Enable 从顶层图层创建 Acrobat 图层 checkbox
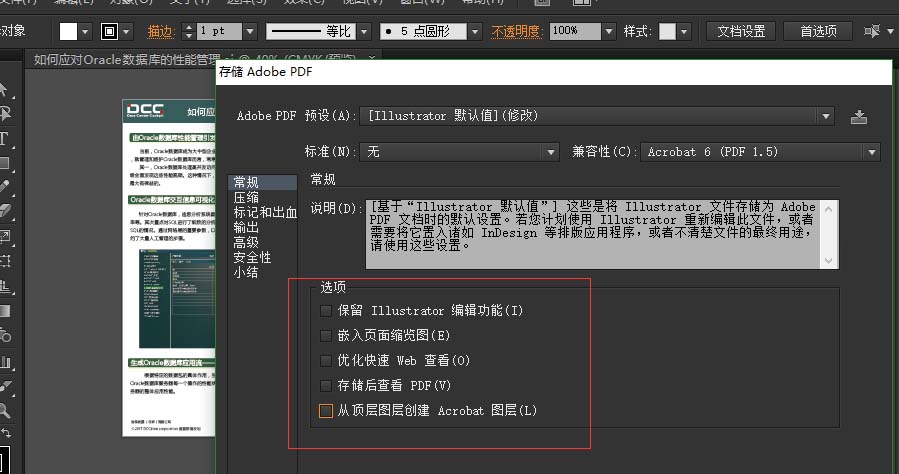This screenshot has height=474, width=899. [326, 411]
